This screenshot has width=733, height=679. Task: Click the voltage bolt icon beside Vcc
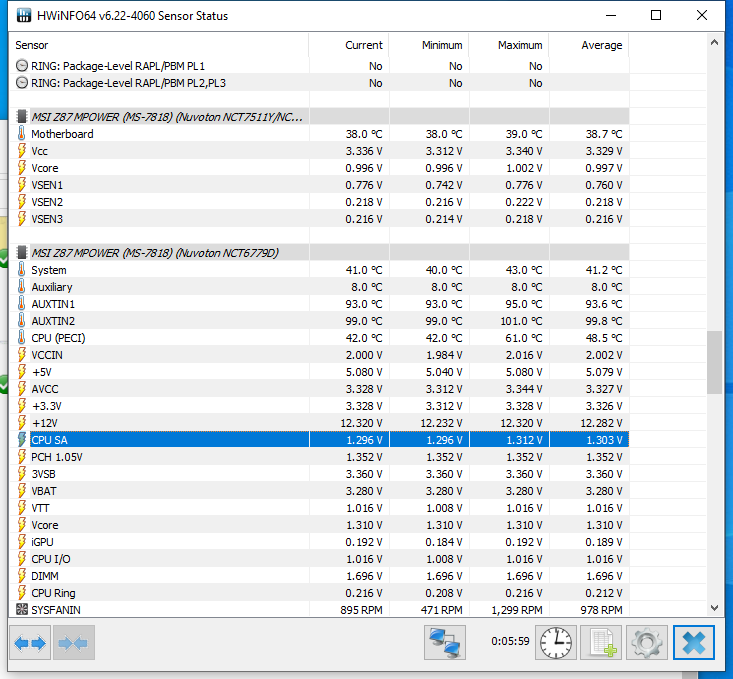click(x=22, y=151)
